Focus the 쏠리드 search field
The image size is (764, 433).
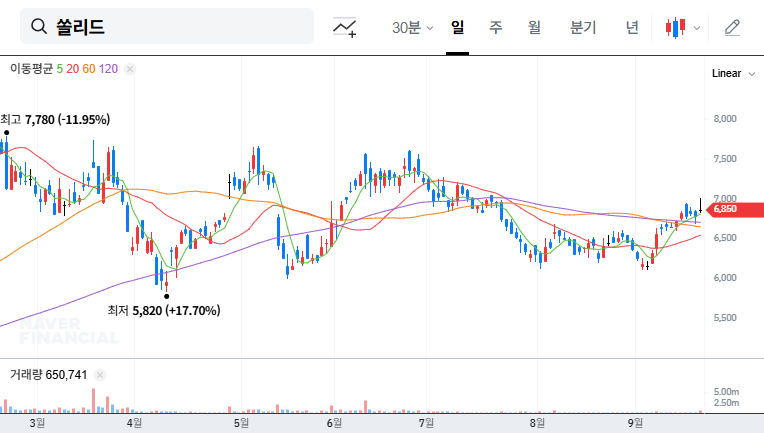tap(167, 26)
